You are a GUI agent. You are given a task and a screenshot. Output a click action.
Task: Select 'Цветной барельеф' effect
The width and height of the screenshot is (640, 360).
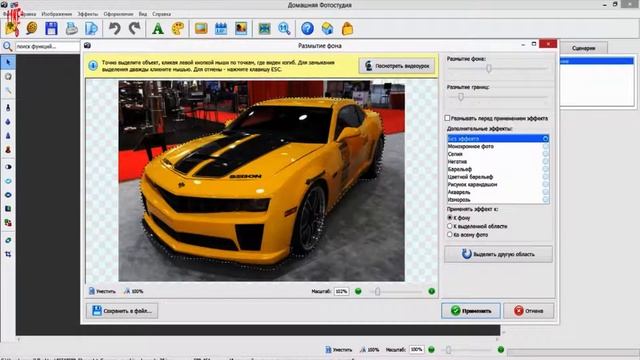click(498, 177)
